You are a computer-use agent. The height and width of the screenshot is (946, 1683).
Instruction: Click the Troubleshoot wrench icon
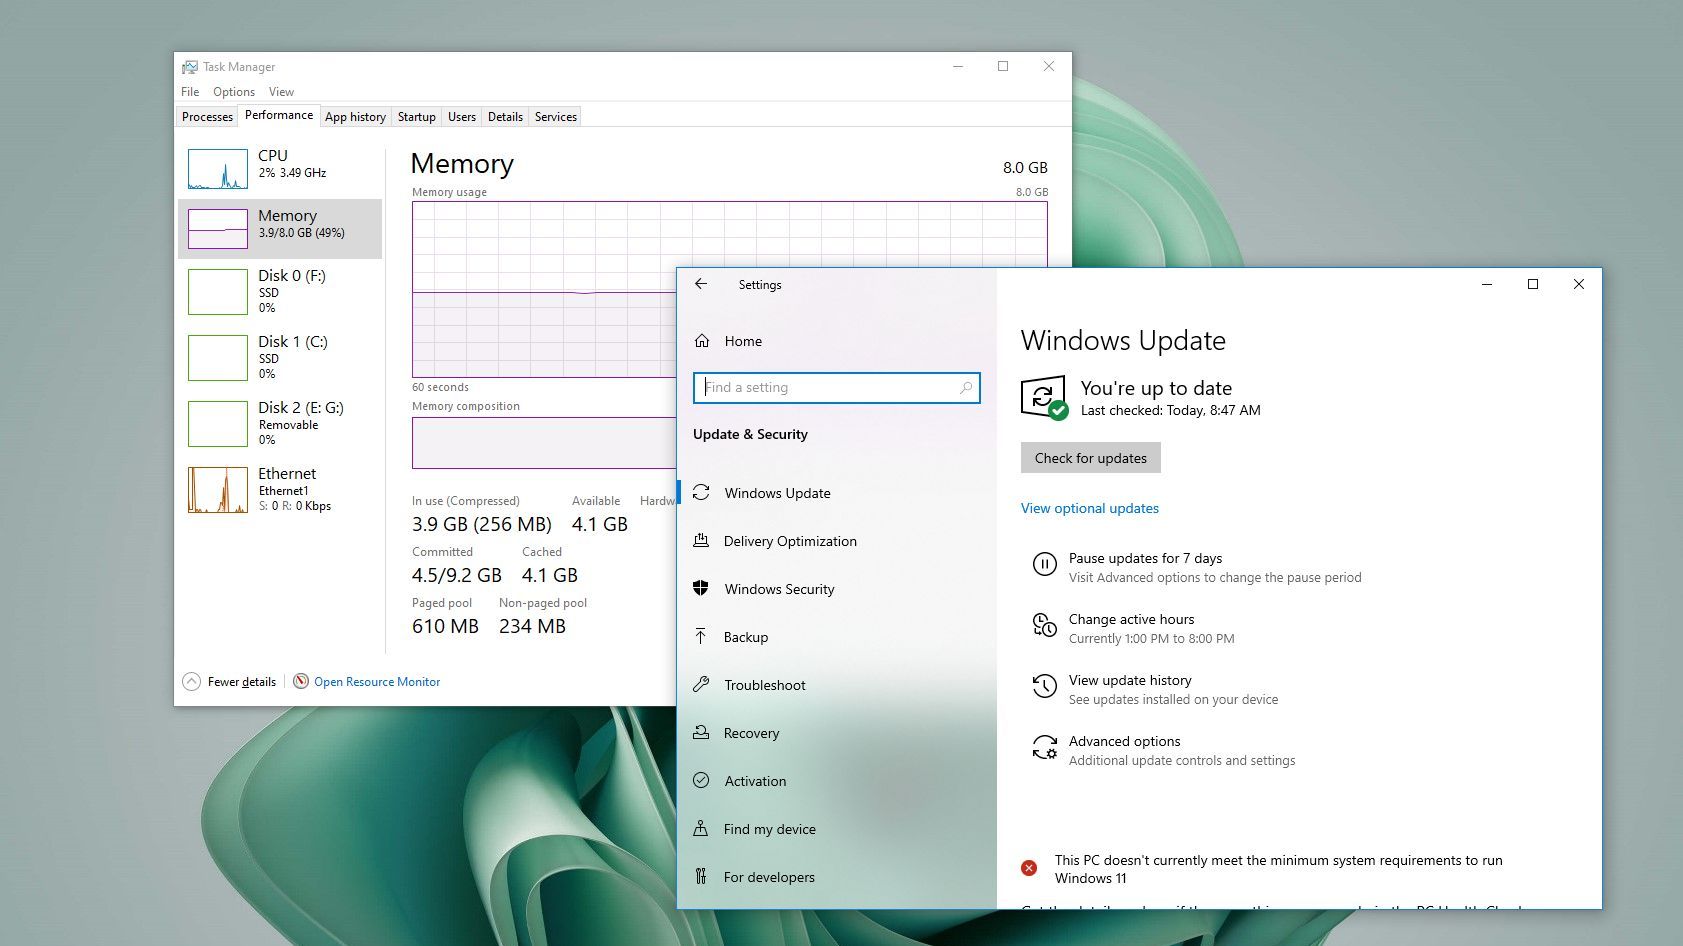click(x=701, y=685)
